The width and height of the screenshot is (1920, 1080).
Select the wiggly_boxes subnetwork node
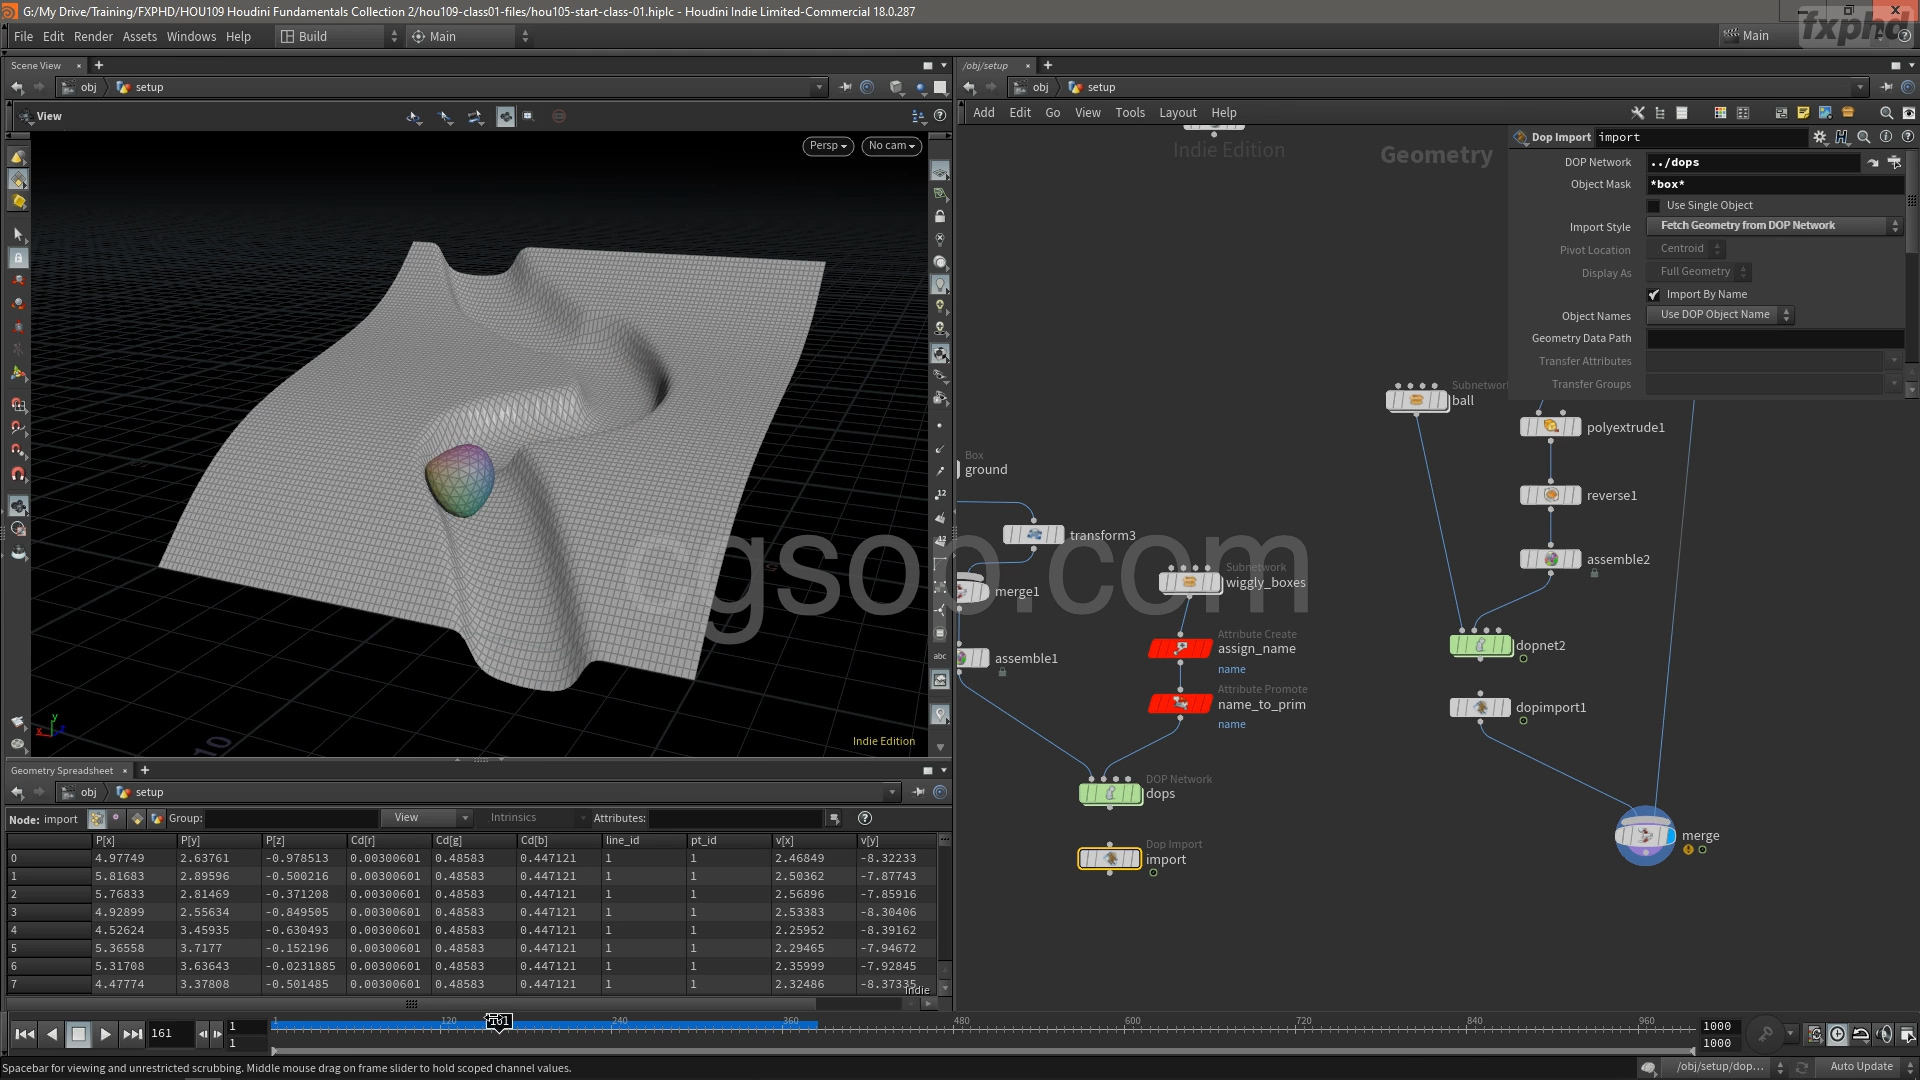click(x=1189, y=582)
